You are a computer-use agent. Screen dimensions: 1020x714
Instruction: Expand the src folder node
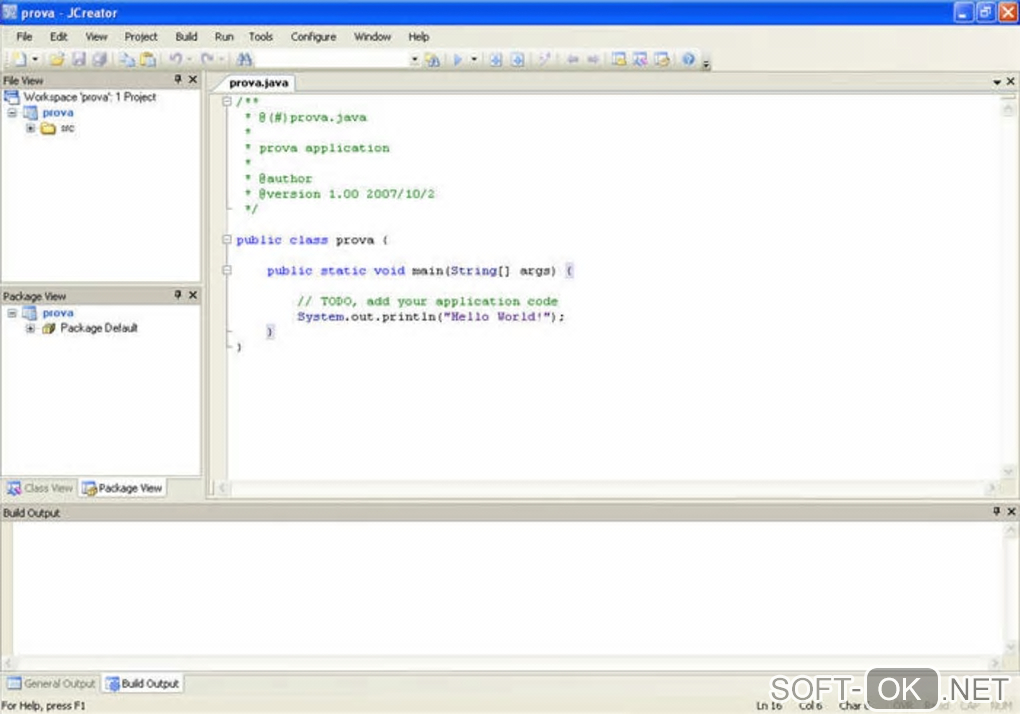(x=30, y=128)
